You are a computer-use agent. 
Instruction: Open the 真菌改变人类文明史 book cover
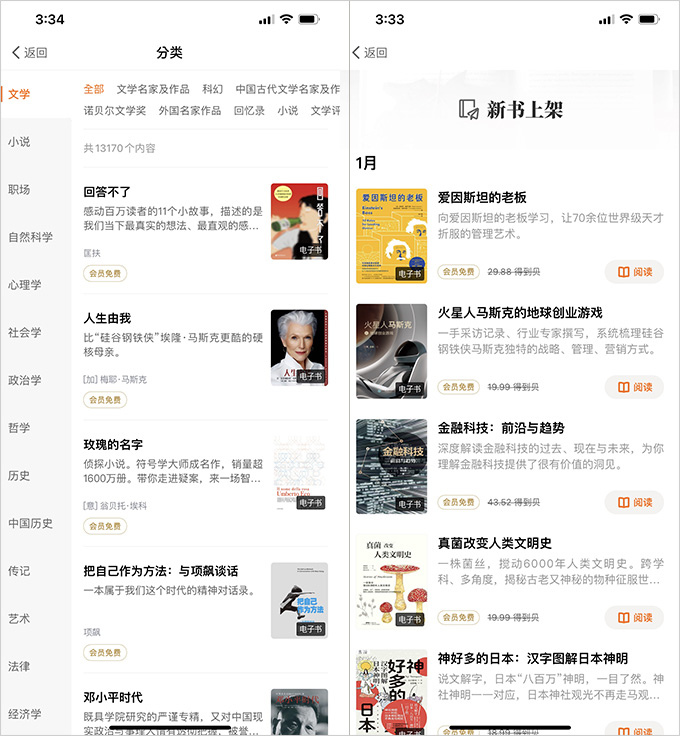point(391,582)
